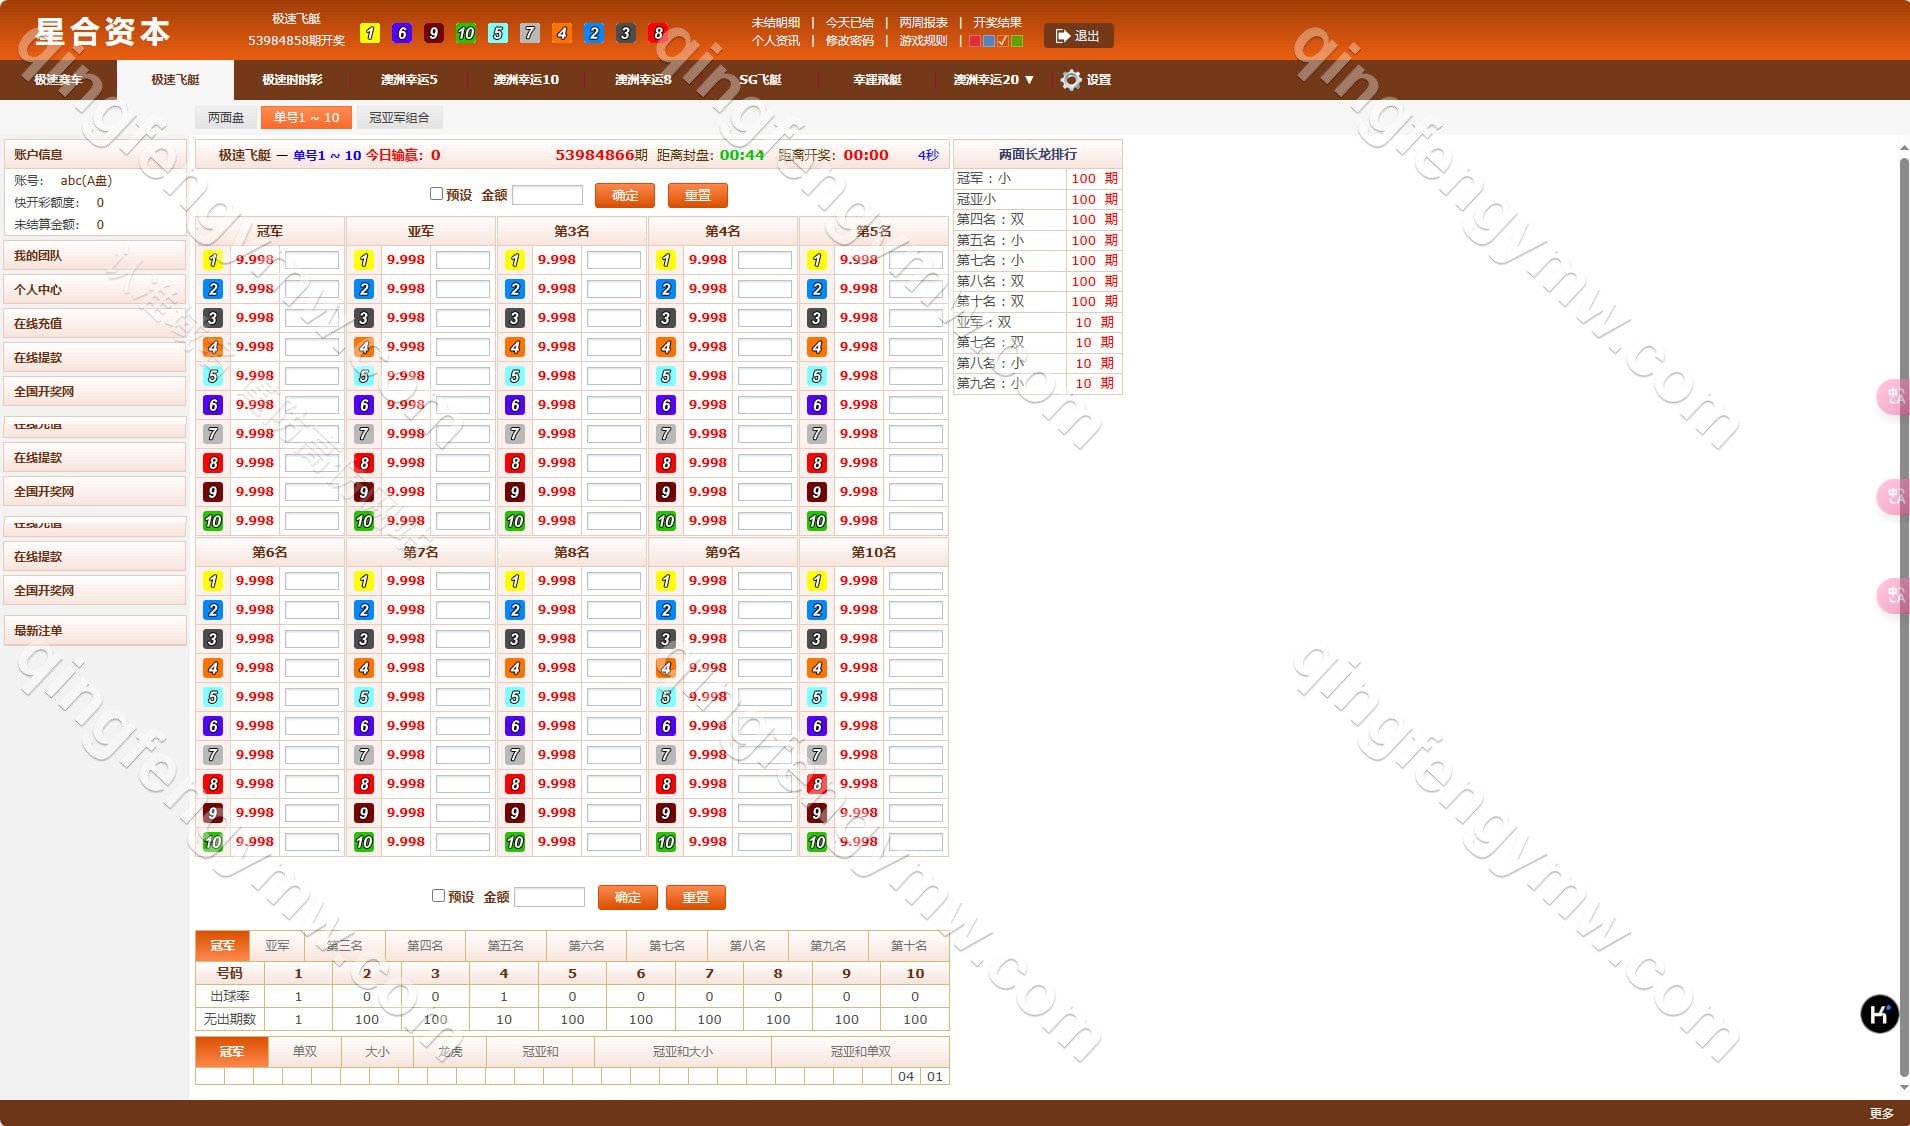Expand the 最新注单 sidebar panel
The height and width of the screenshot is (1126, 1910).
pyautogui.click(x=95, y=631)
